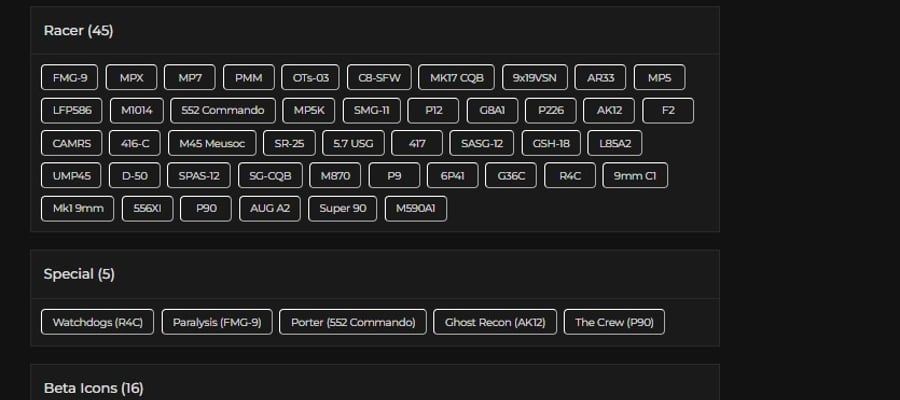900x400 pixels.
Task: Click the M590A1 tag
Action: click(x=416, y=209)
